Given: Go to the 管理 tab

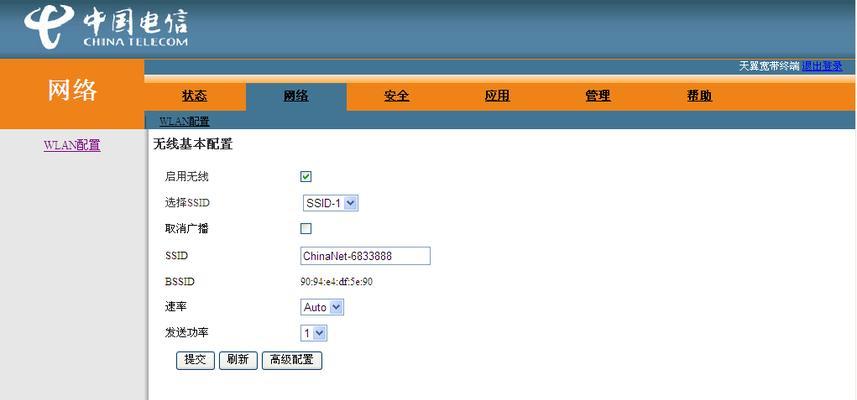Looking at the screenshot, I should point(597,96).
